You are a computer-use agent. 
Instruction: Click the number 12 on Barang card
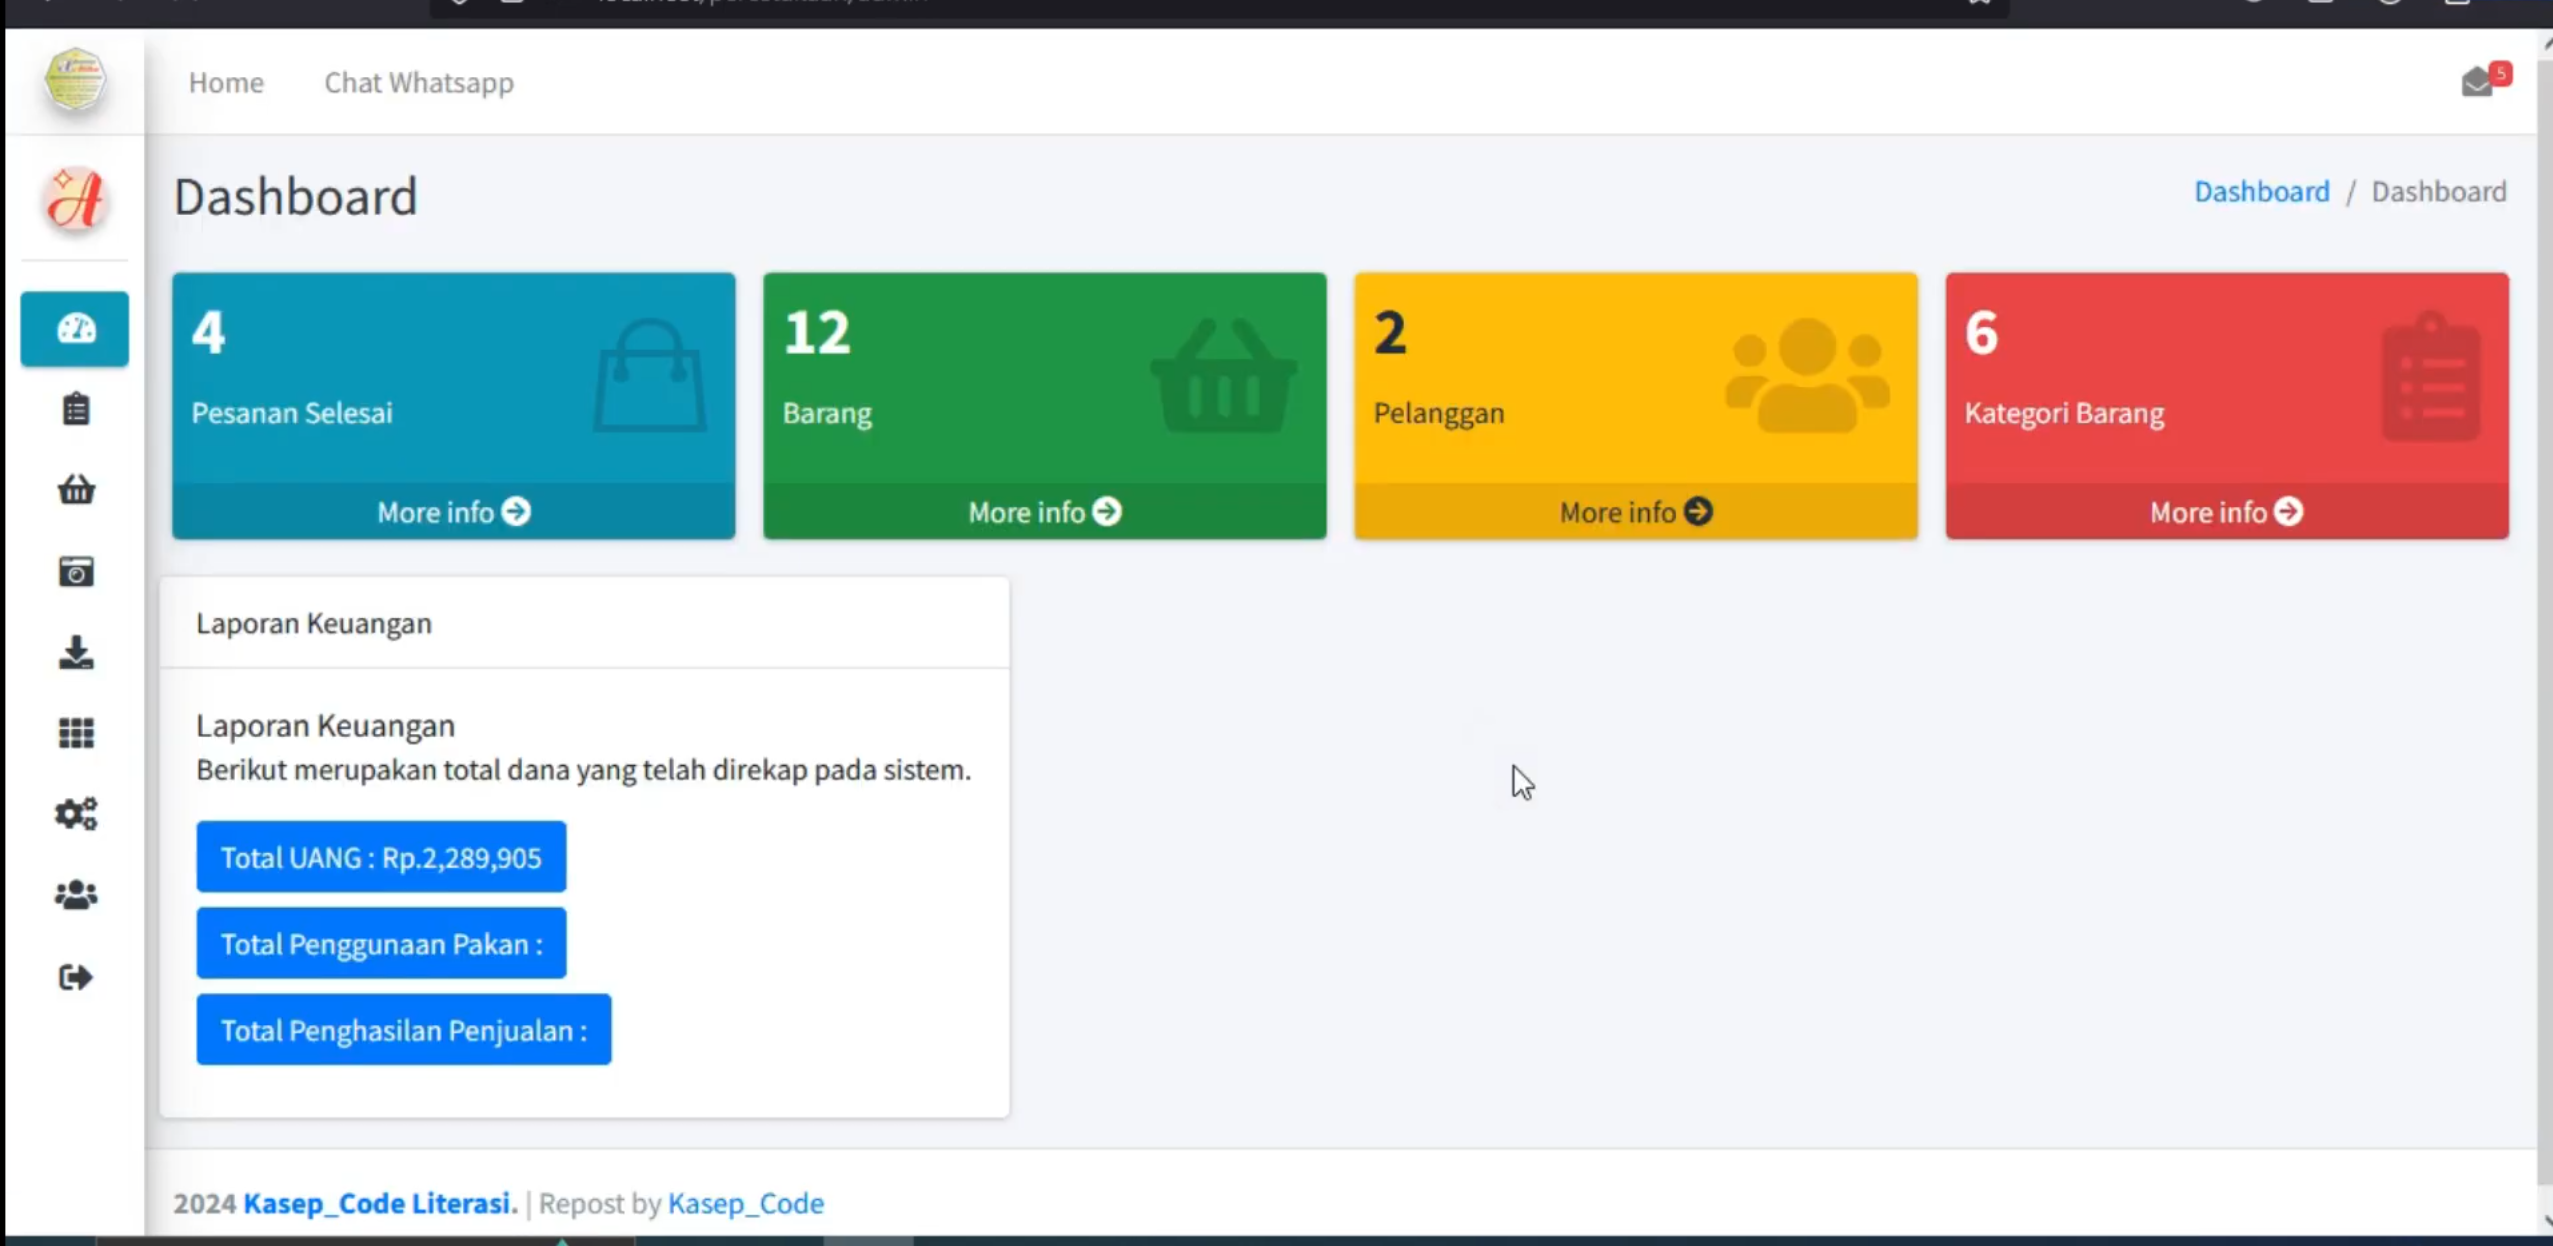click(x=817, y=332)
